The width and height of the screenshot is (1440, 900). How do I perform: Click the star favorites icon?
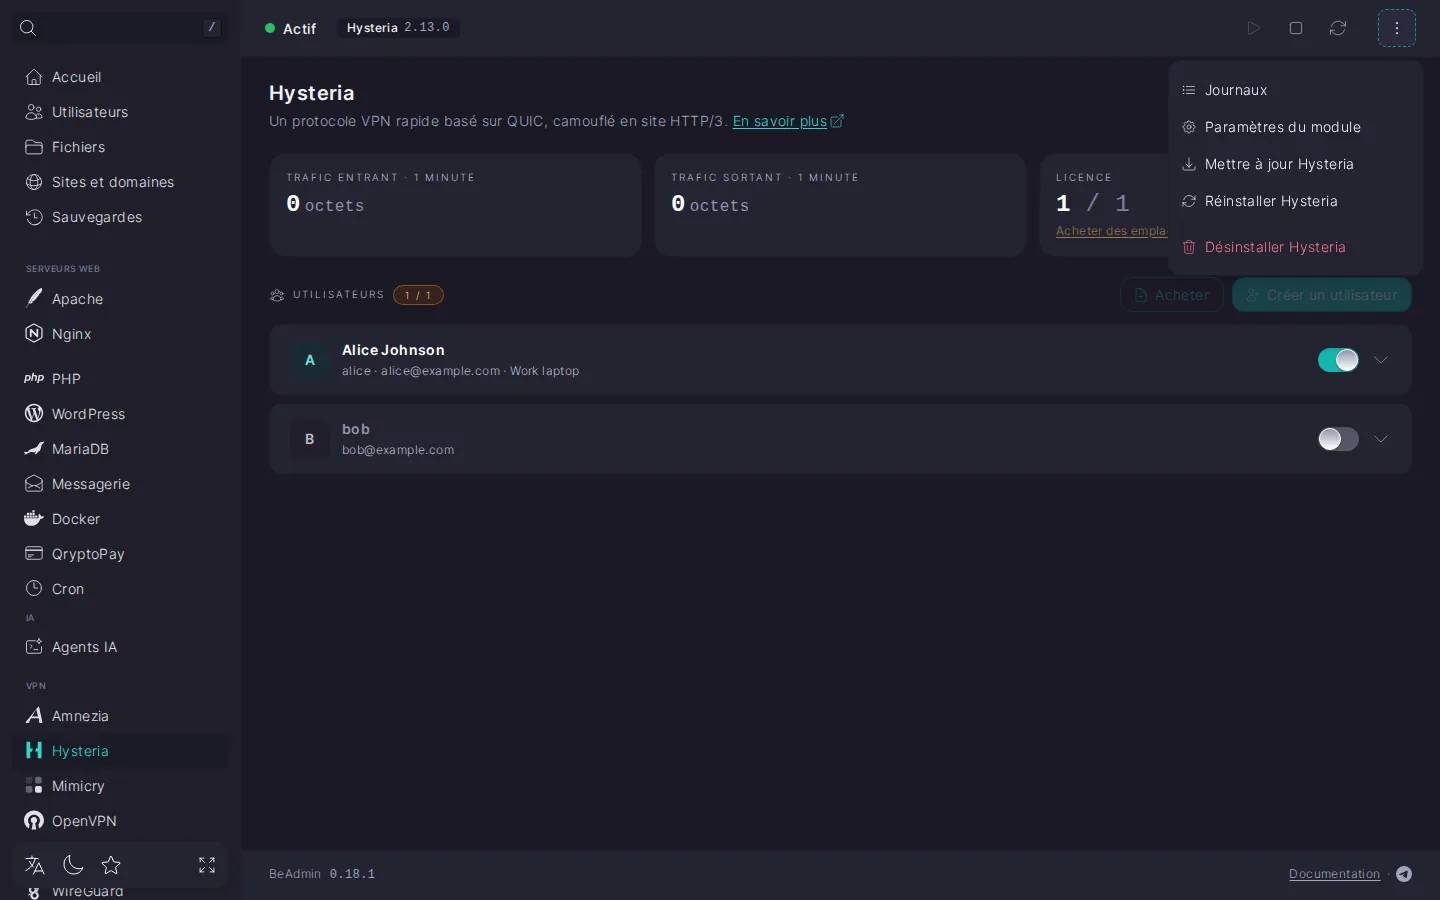pos(111,865)
